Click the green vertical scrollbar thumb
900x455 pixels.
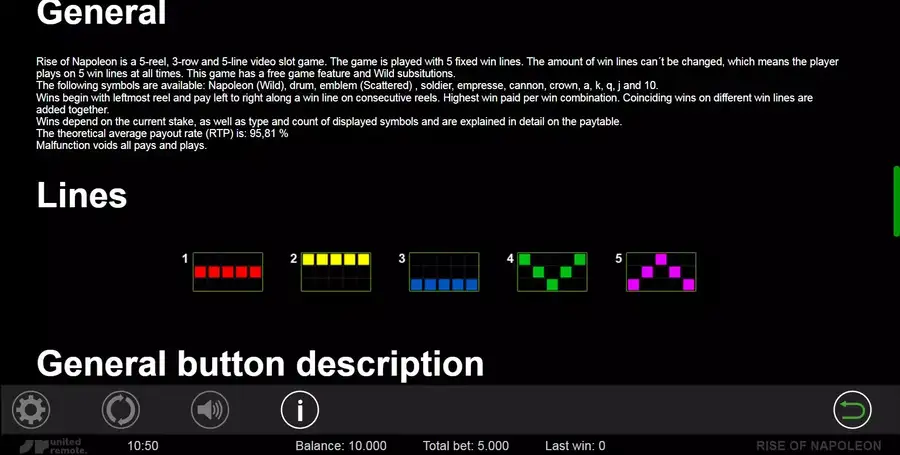pos(896,201)
